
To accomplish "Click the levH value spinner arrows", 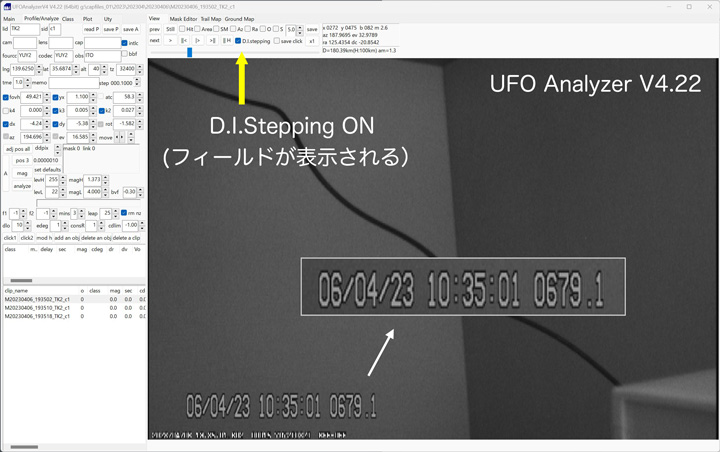I will 63,180.
